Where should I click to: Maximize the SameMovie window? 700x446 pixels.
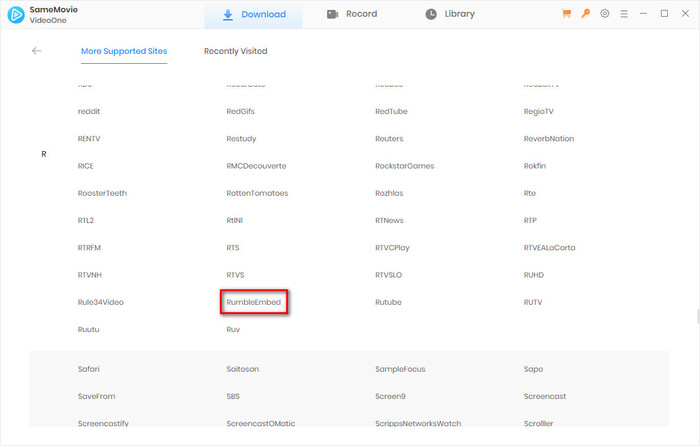tap(664, 14)
